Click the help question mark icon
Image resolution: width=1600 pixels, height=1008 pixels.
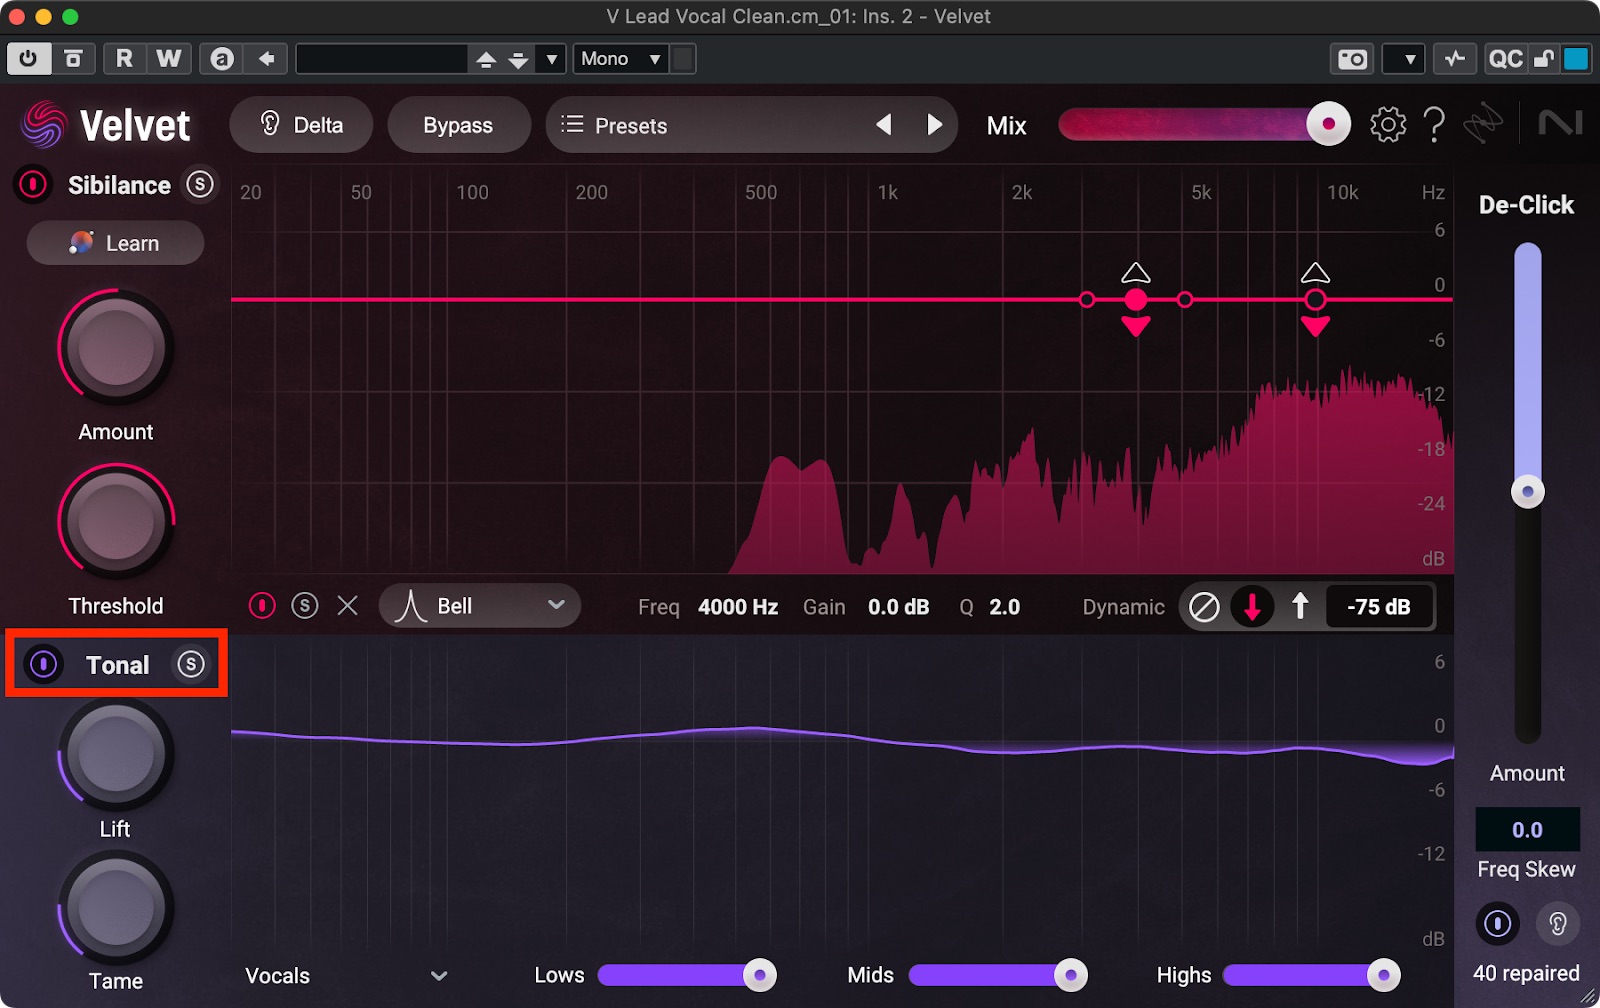1434,125
